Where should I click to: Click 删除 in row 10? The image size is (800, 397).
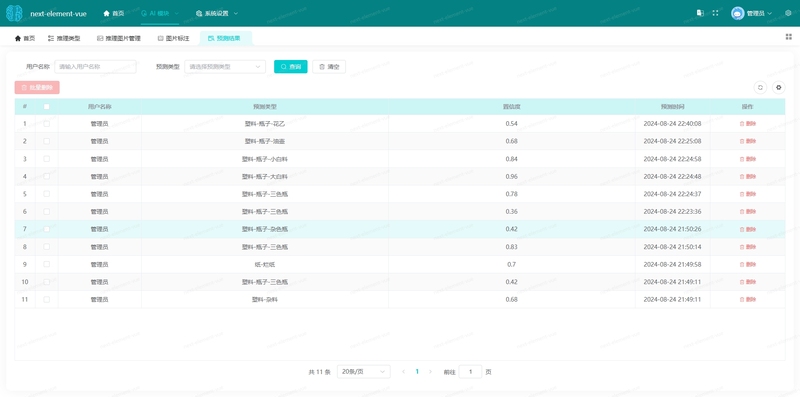[x=748, y=282]
